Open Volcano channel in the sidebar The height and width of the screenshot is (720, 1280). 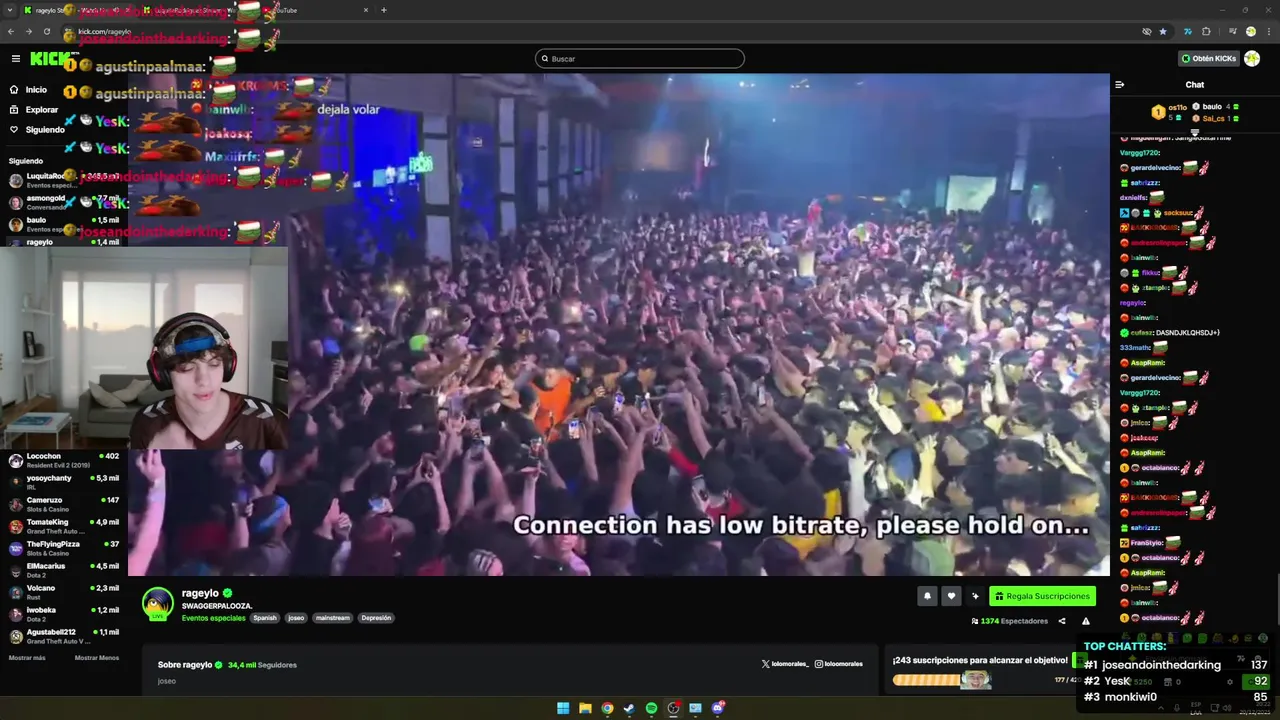tap(64, 592)
